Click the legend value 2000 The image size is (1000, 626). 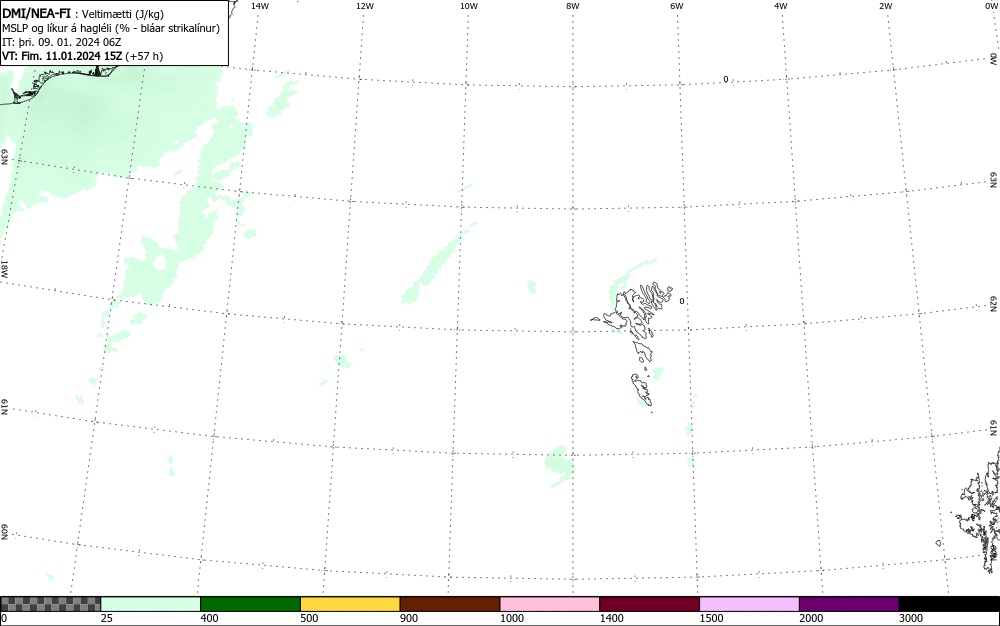pos(811,618)
